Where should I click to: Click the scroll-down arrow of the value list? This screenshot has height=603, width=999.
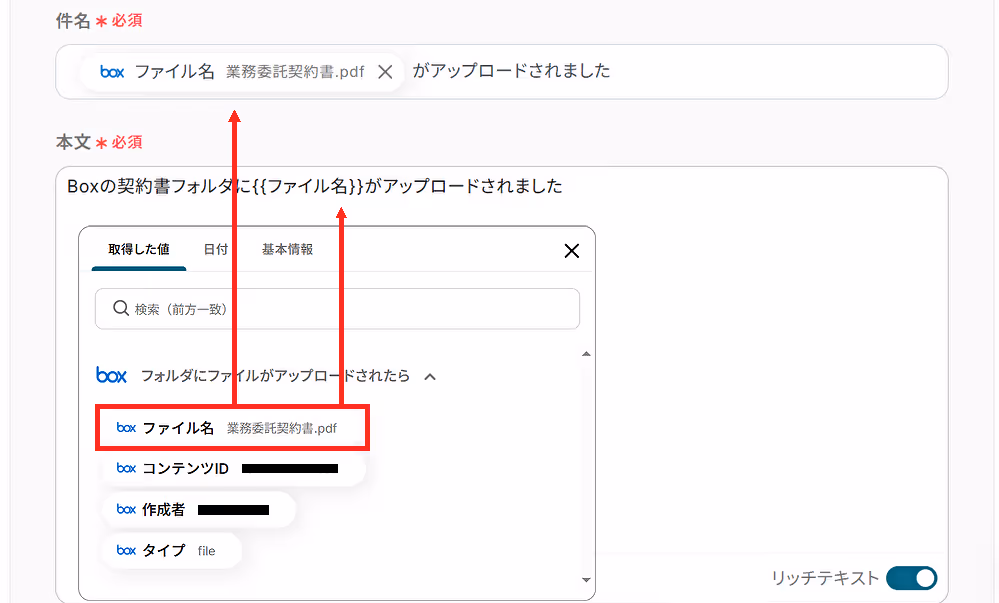586,579
